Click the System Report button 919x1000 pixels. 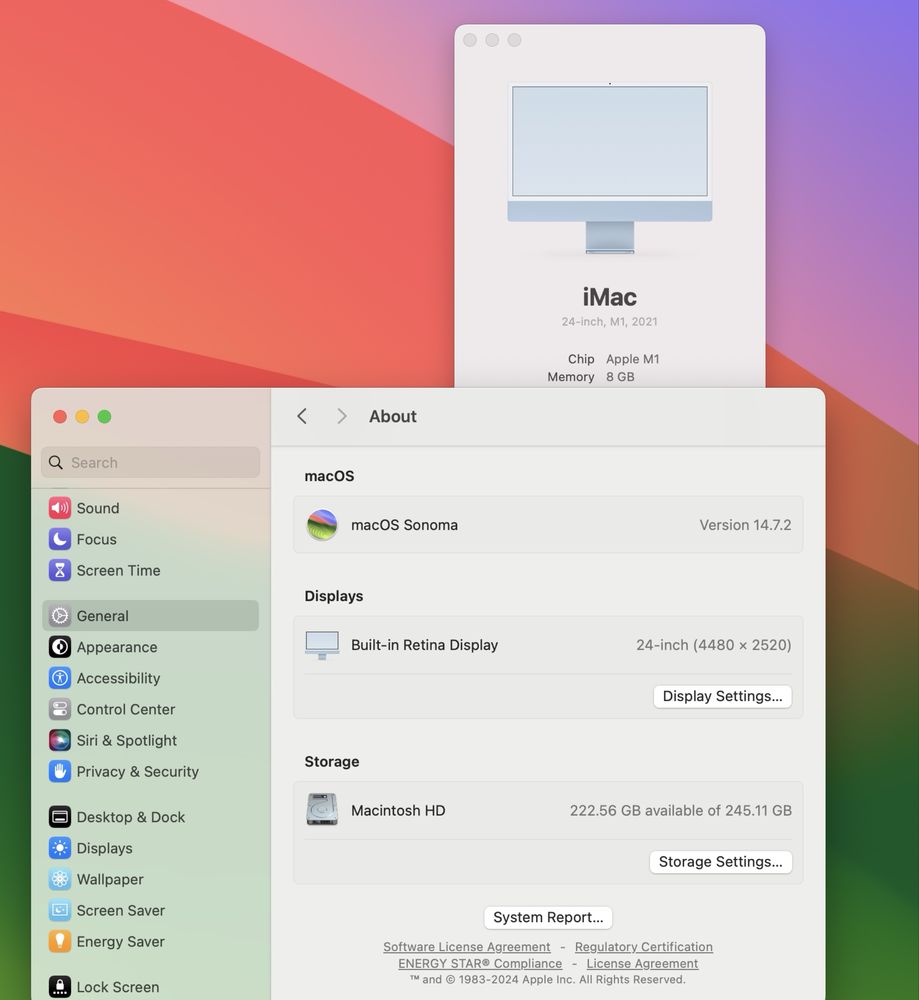(x=548, y=918)
